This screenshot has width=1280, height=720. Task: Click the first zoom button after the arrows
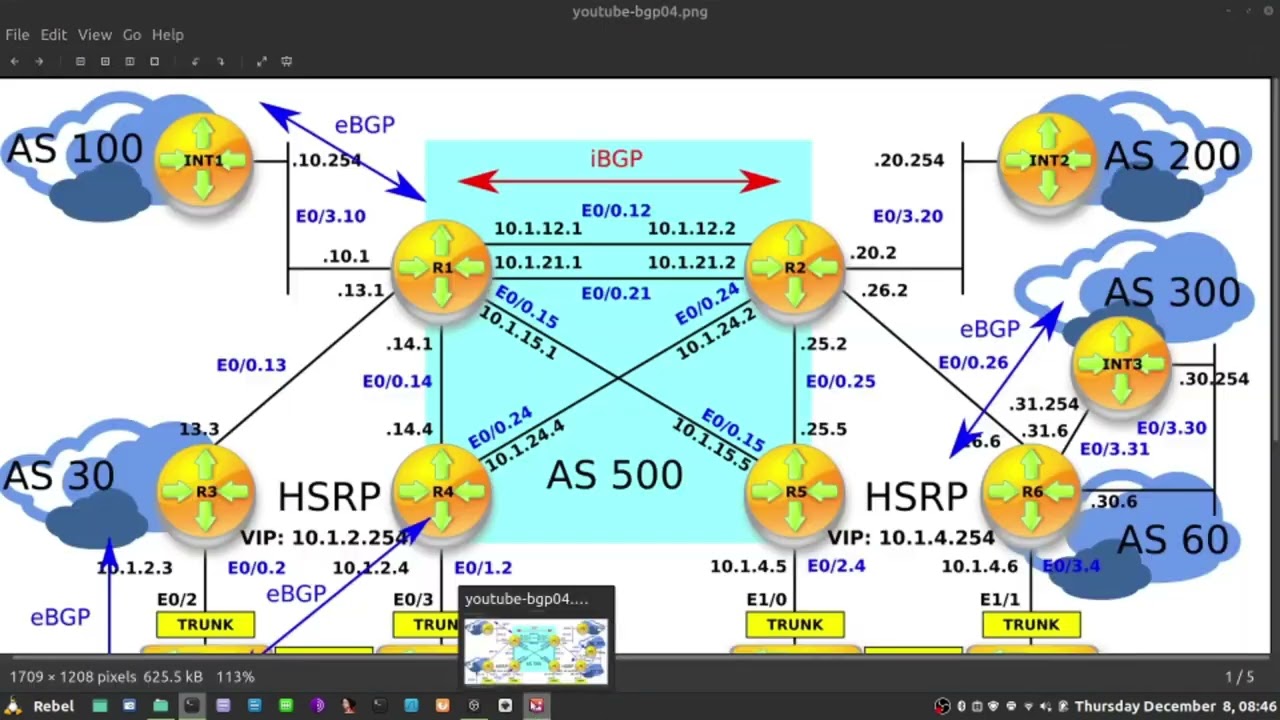pyautogui.click(x=80, y=62)
